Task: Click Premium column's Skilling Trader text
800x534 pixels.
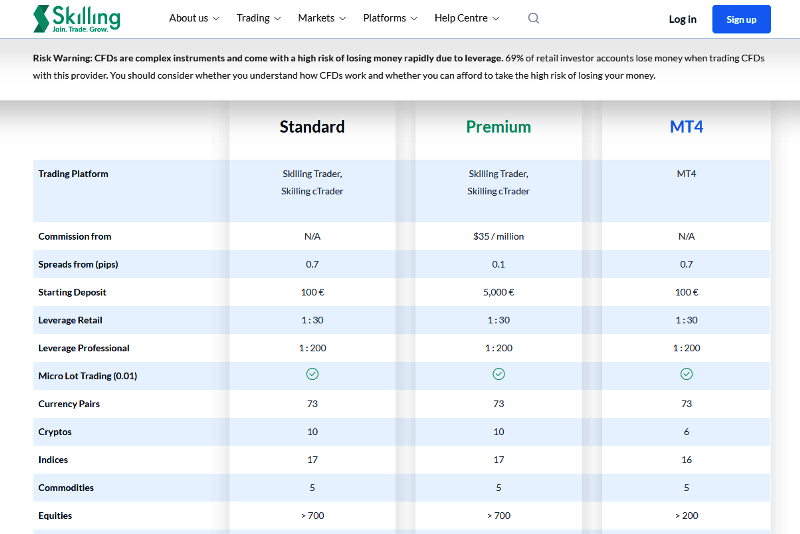Action: click(498, 174)
